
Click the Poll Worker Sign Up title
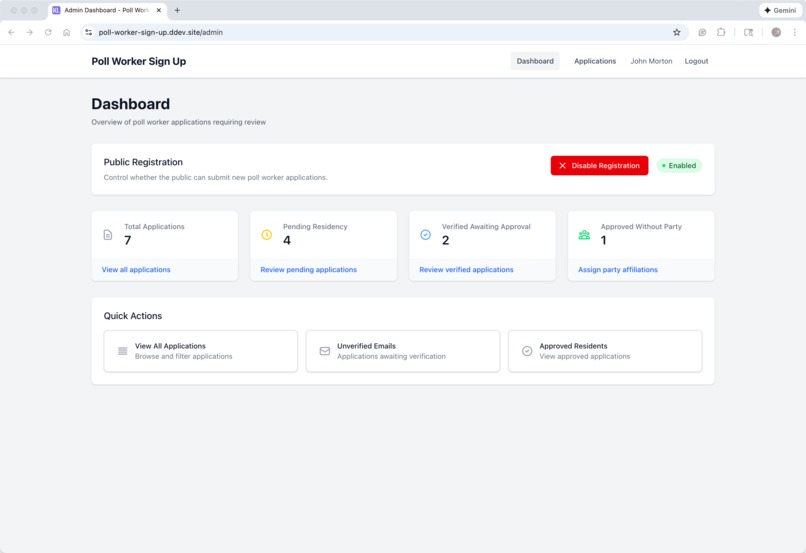coord(139,61)
